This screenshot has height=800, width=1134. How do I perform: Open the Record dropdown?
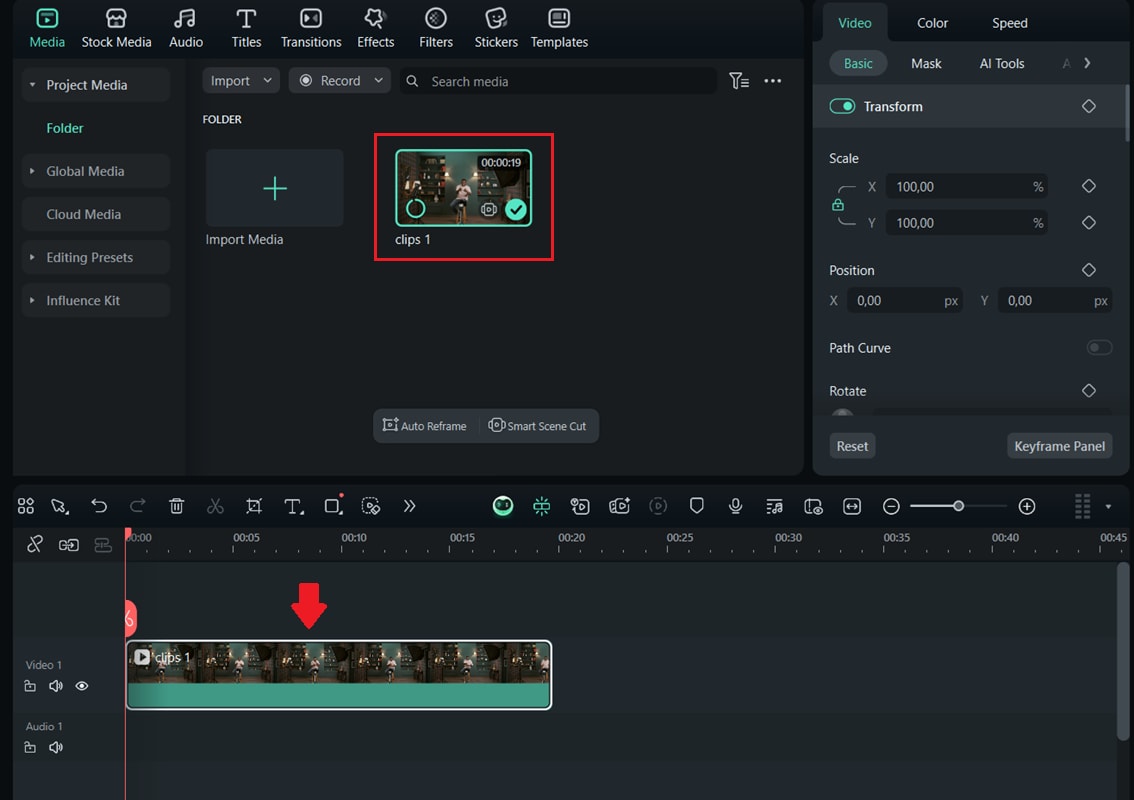click(339, 81)
